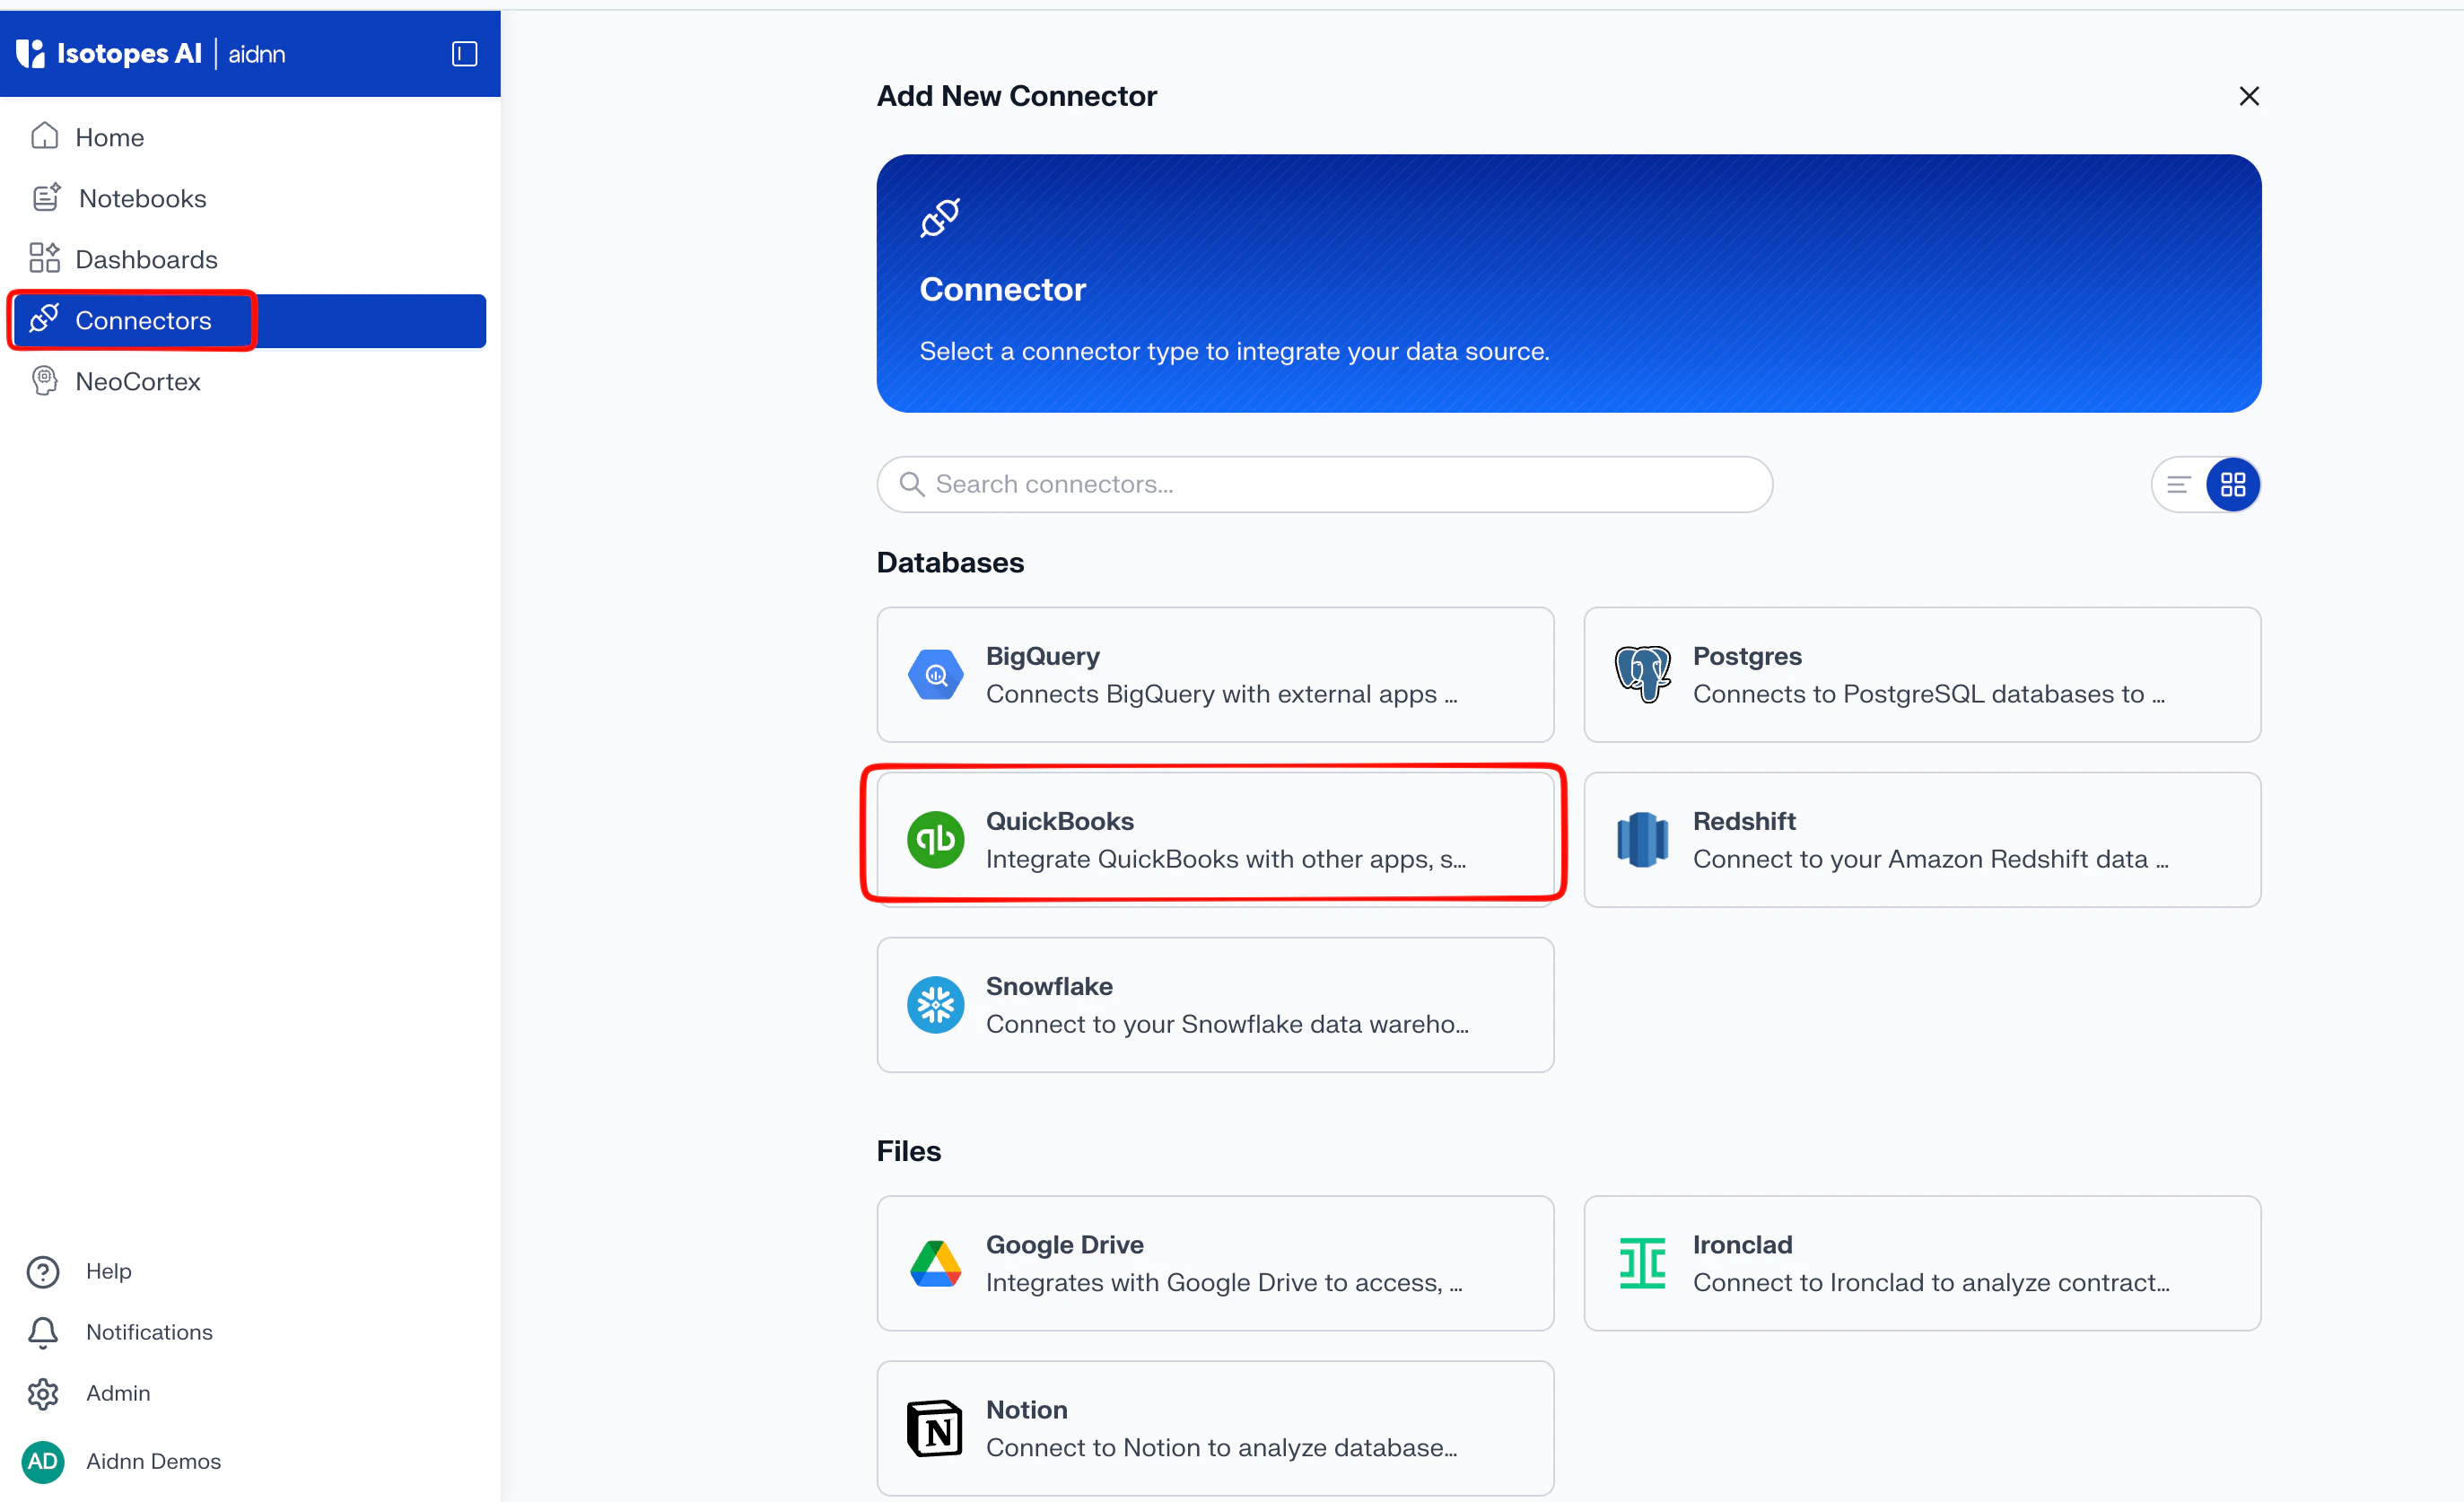This screenshot has width=2464, height=1502.
Task: Switch to list view
Action: coord(2179,485)
